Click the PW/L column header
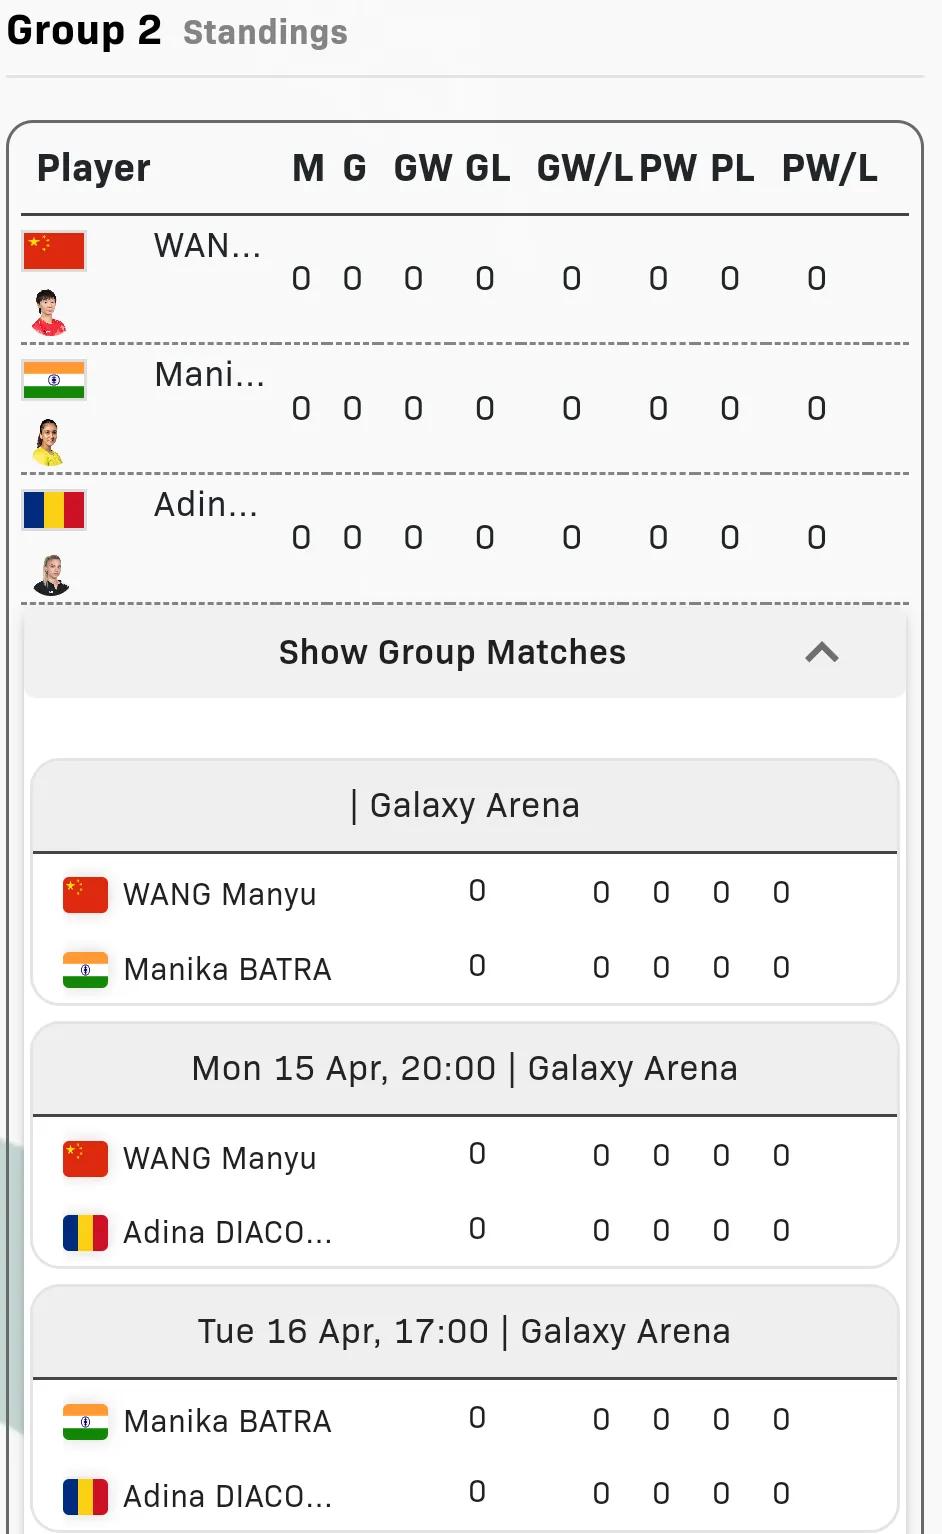 tap(829, 168)
